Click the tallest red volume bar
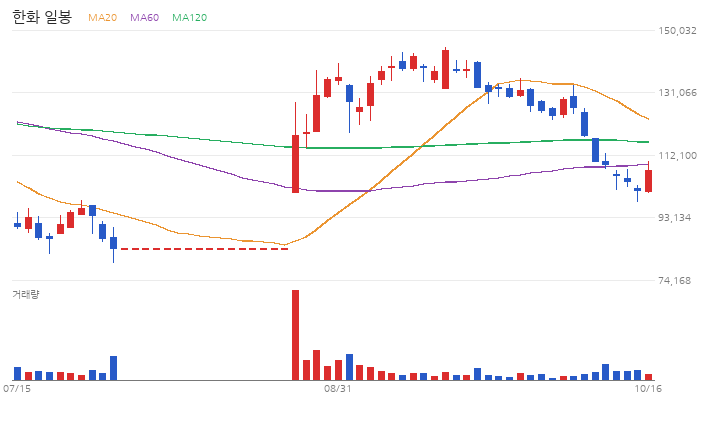720x440 pixels. tap(295, 335)
